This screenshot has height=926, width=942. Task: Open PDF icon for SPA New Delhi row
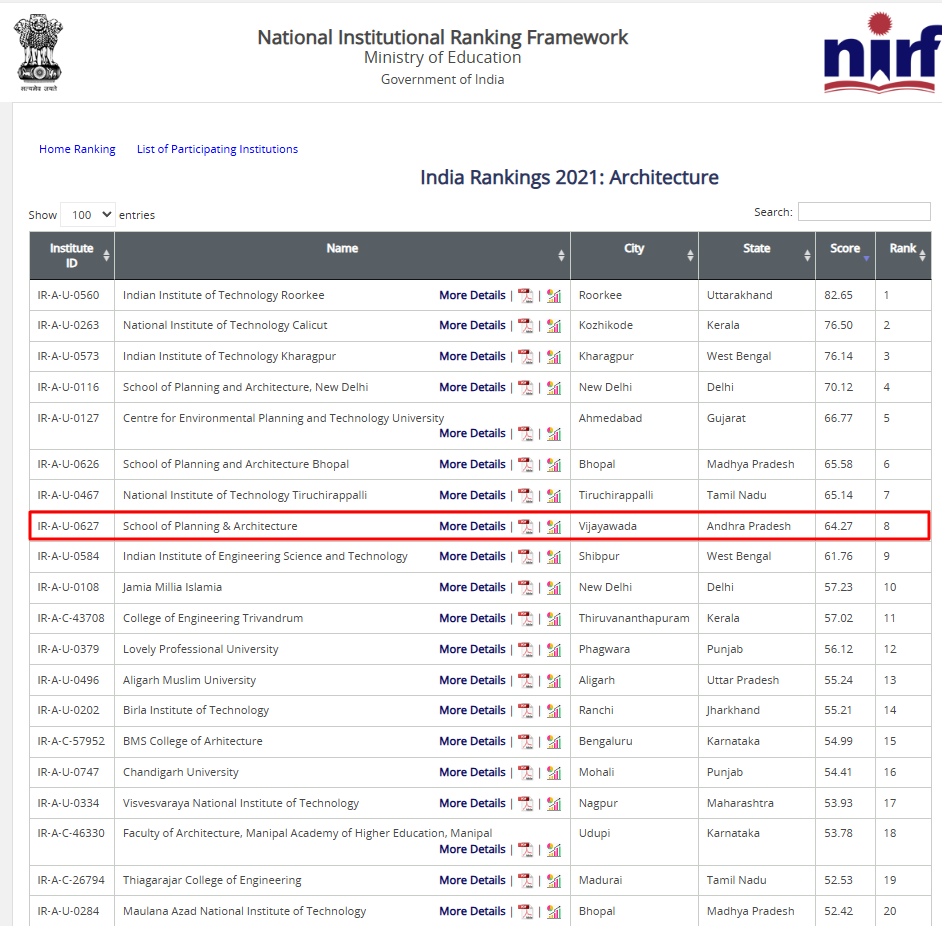click(526, 388)
